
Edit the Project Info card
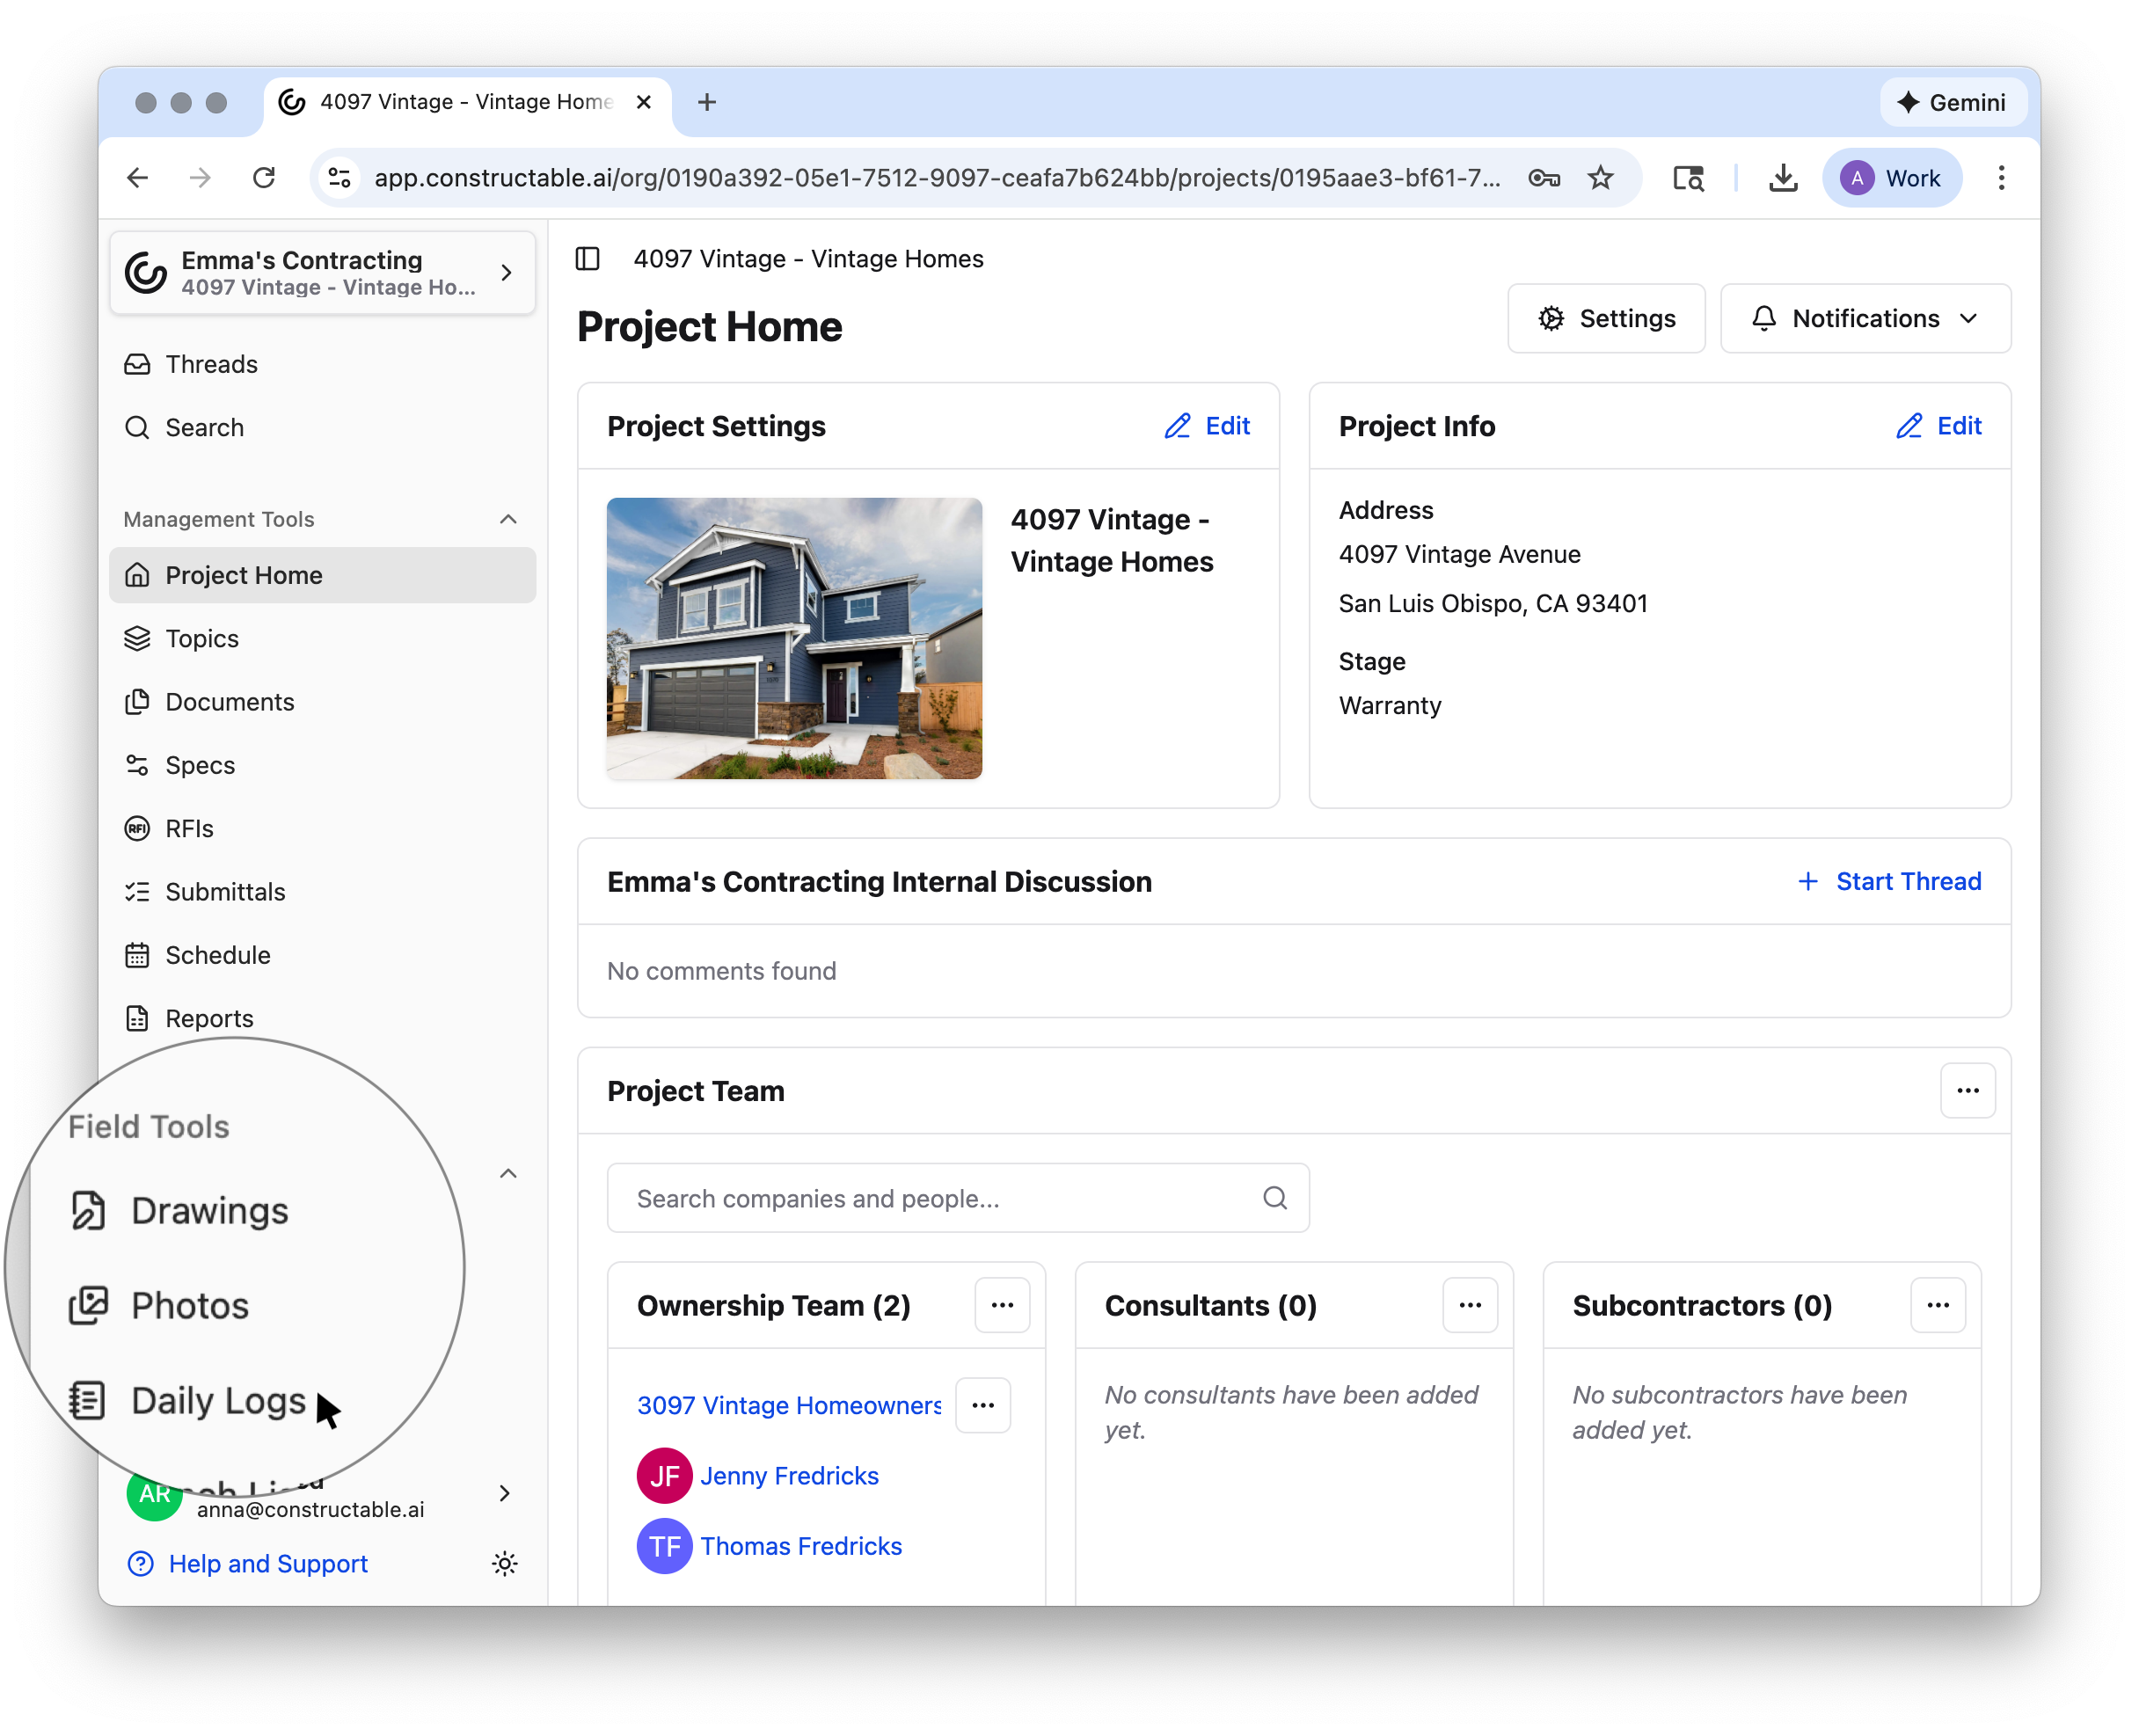tap(1939, 426)
